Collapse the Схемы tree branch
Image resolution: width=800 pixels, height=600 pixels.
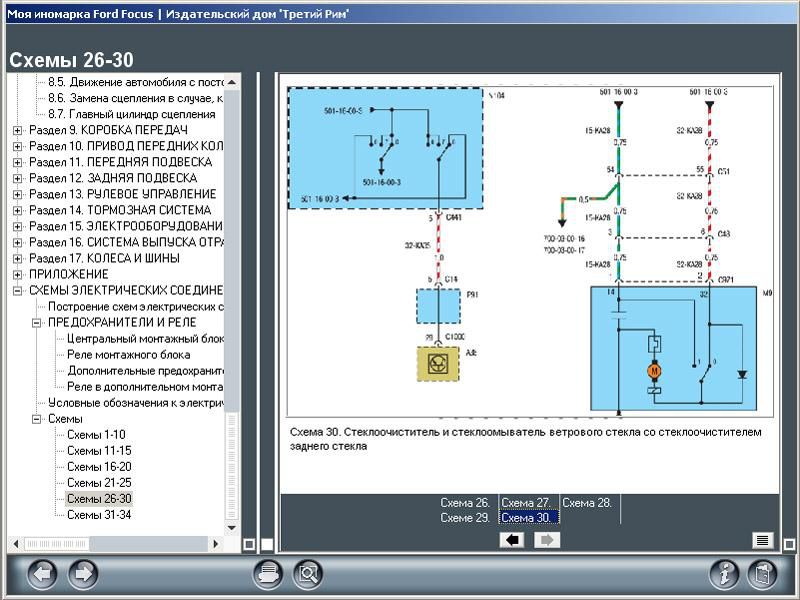(x=37, y=419)
